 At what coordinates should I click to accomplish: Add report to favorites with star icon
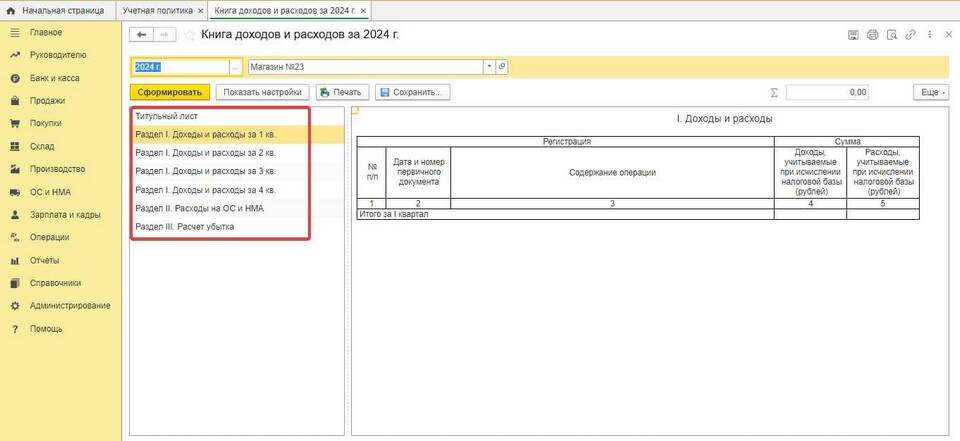pos(189,35)
